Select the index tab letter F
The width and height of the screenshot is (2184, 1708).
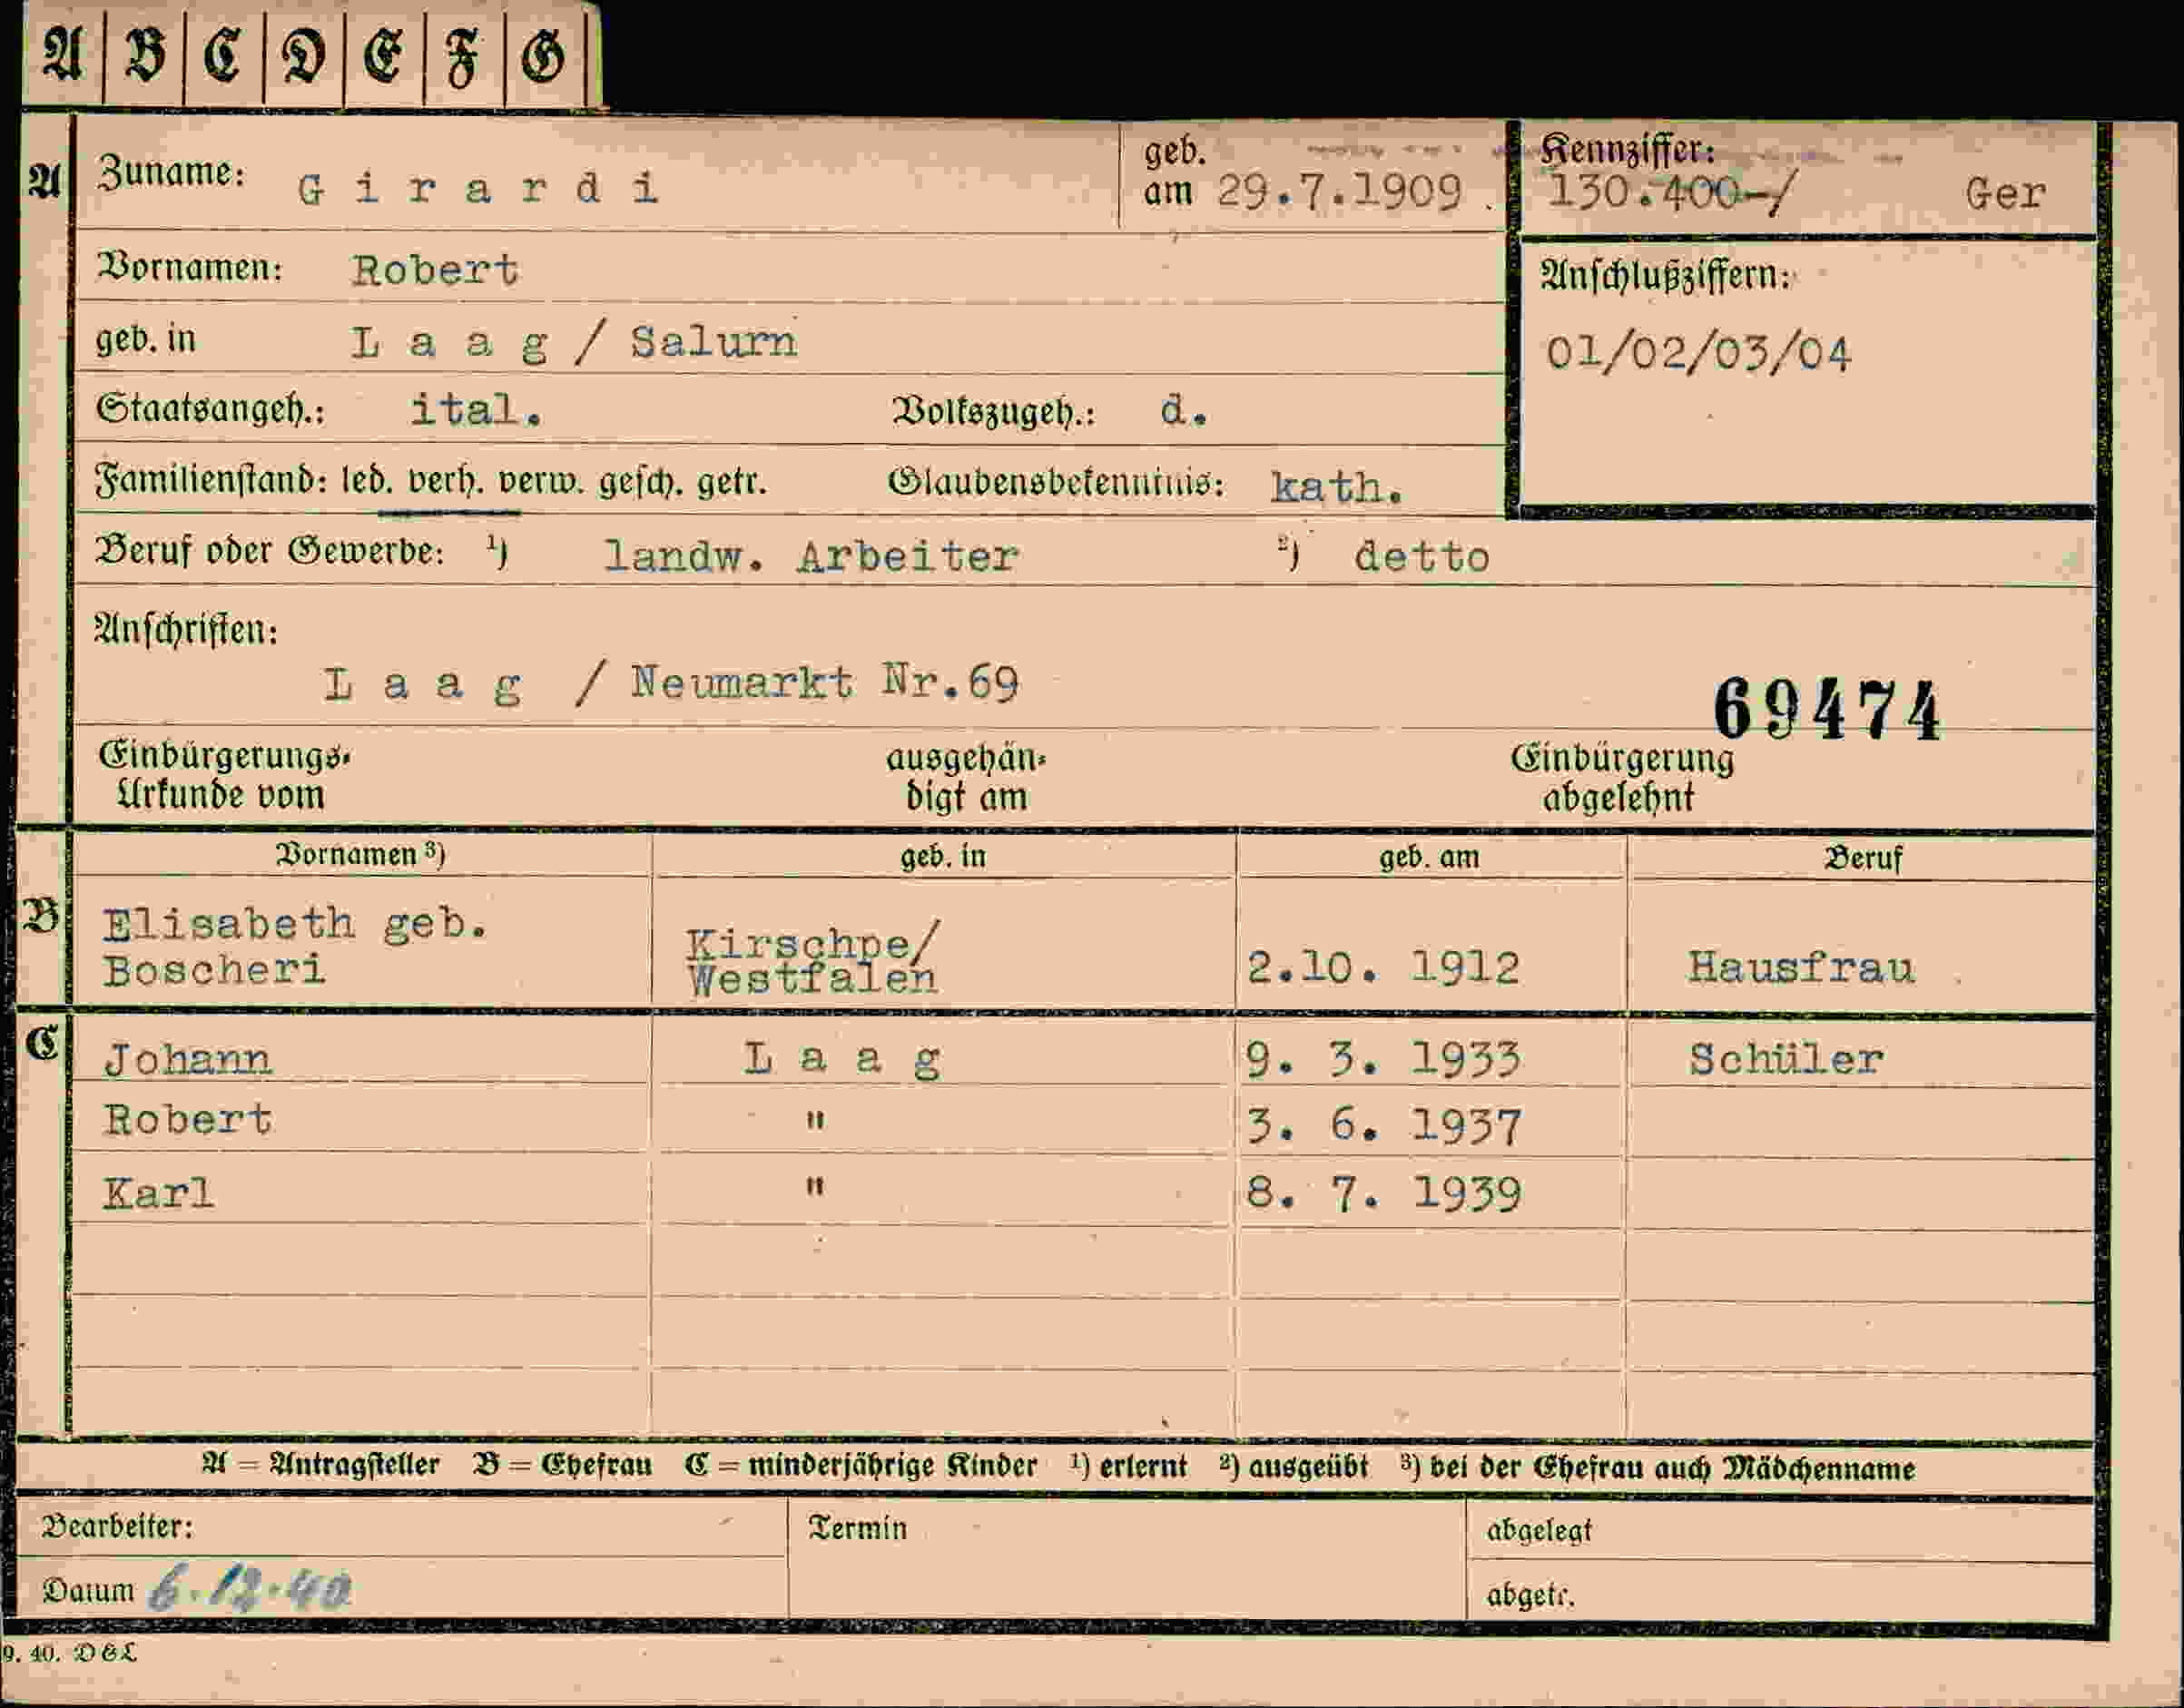coord(463,57)
